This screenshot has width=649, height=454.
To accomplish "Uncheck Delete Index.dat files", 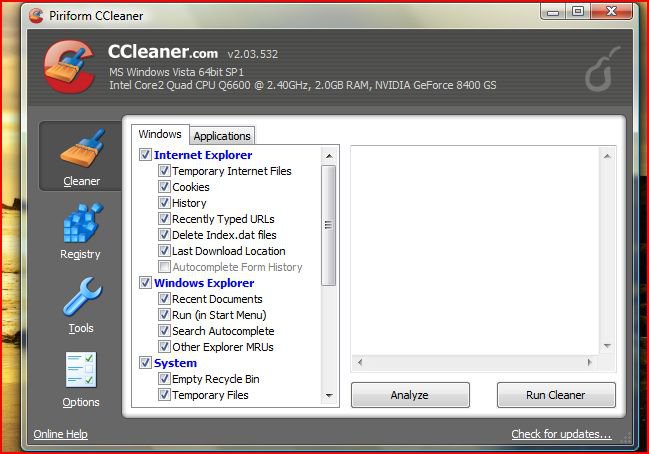I will [x=164, y=235].
